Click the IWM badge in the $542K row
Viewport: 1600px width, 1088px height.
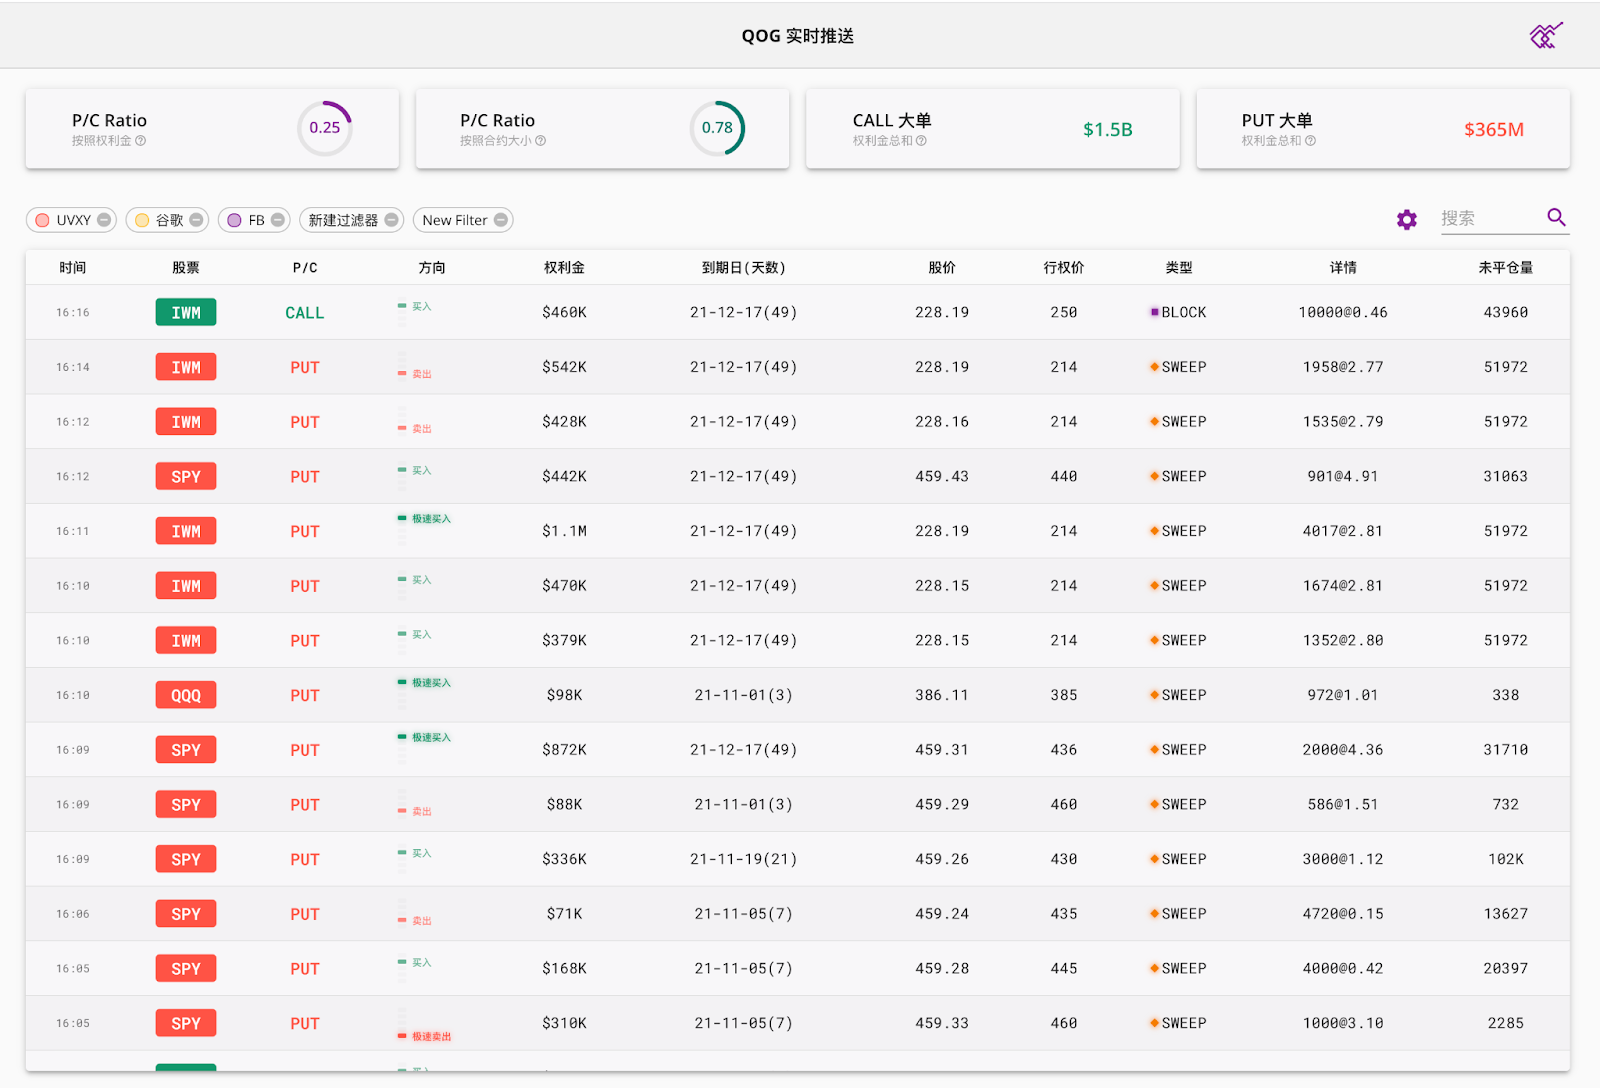coord(186,367)
